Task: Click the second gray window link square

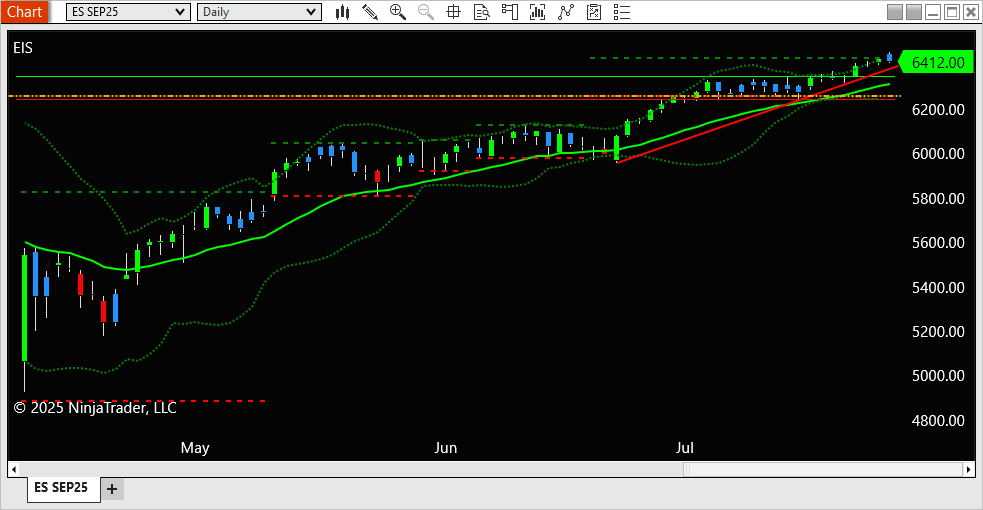Action: tap(914, 12)
